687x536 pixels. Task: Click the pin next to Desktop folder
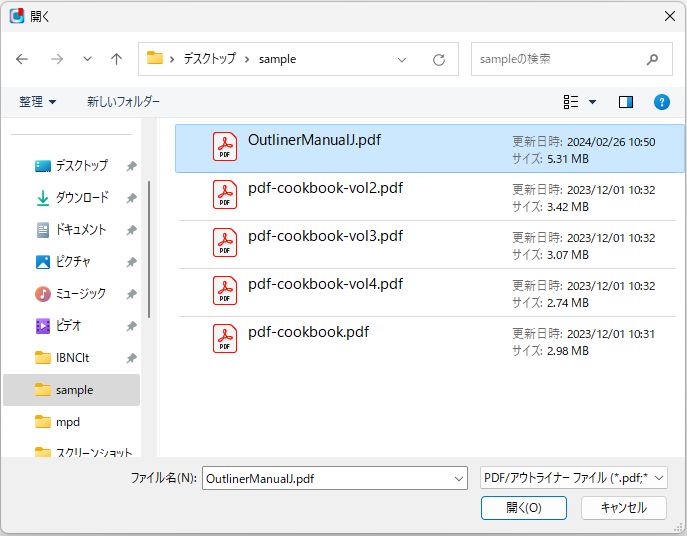132,166
